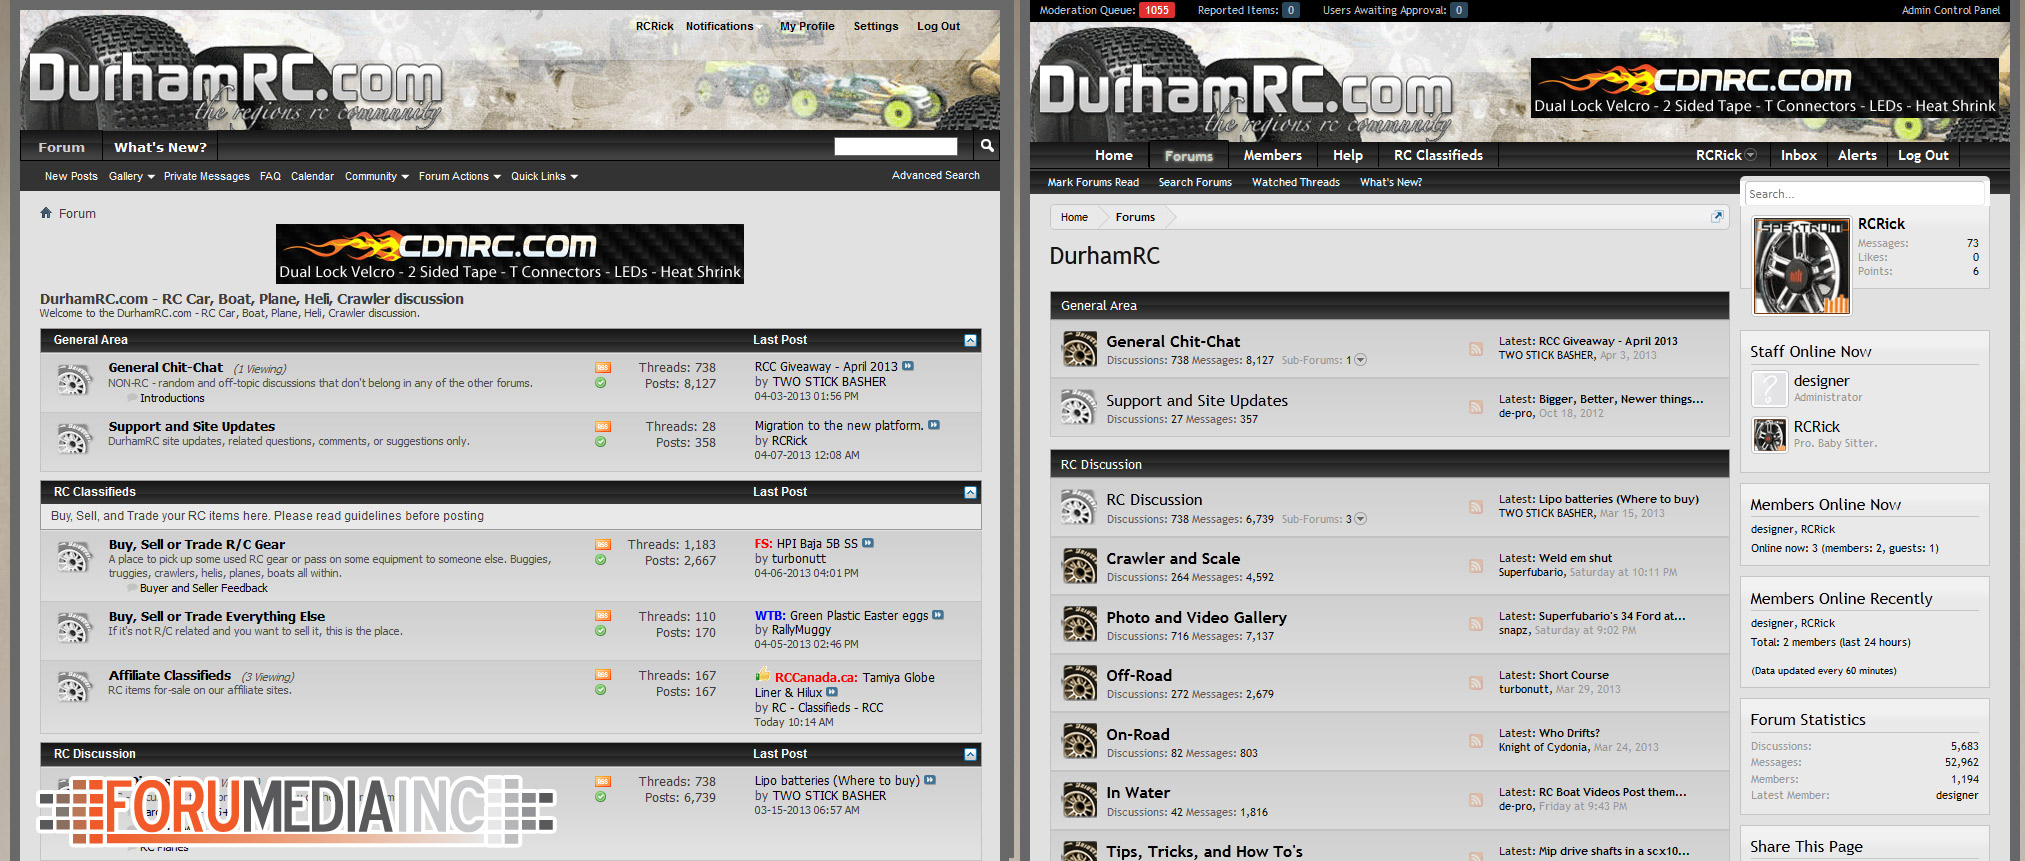
Task: Go to the last post of RCC Giveaway in the left forum
Action: (x=908, y=366)
